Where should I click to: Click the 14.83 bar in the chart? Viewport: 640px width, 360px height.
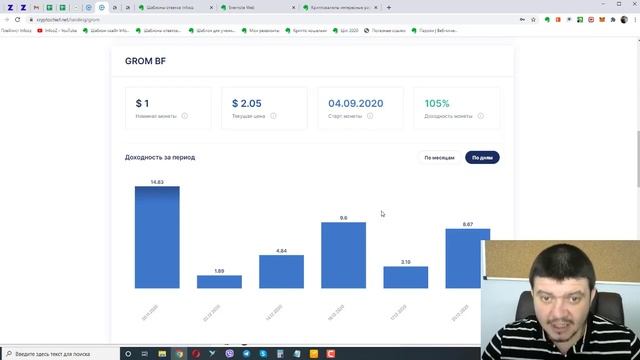pos(157,237)
